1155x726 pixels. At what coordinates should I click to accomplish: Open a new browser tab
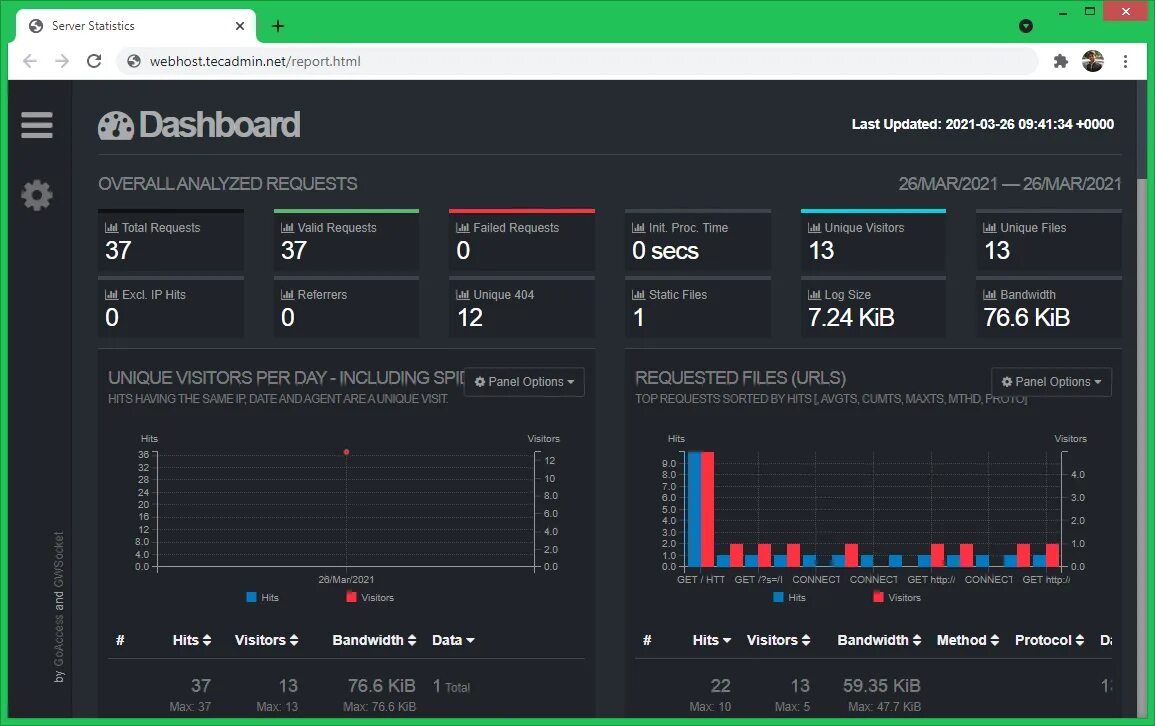pos(278,26)
